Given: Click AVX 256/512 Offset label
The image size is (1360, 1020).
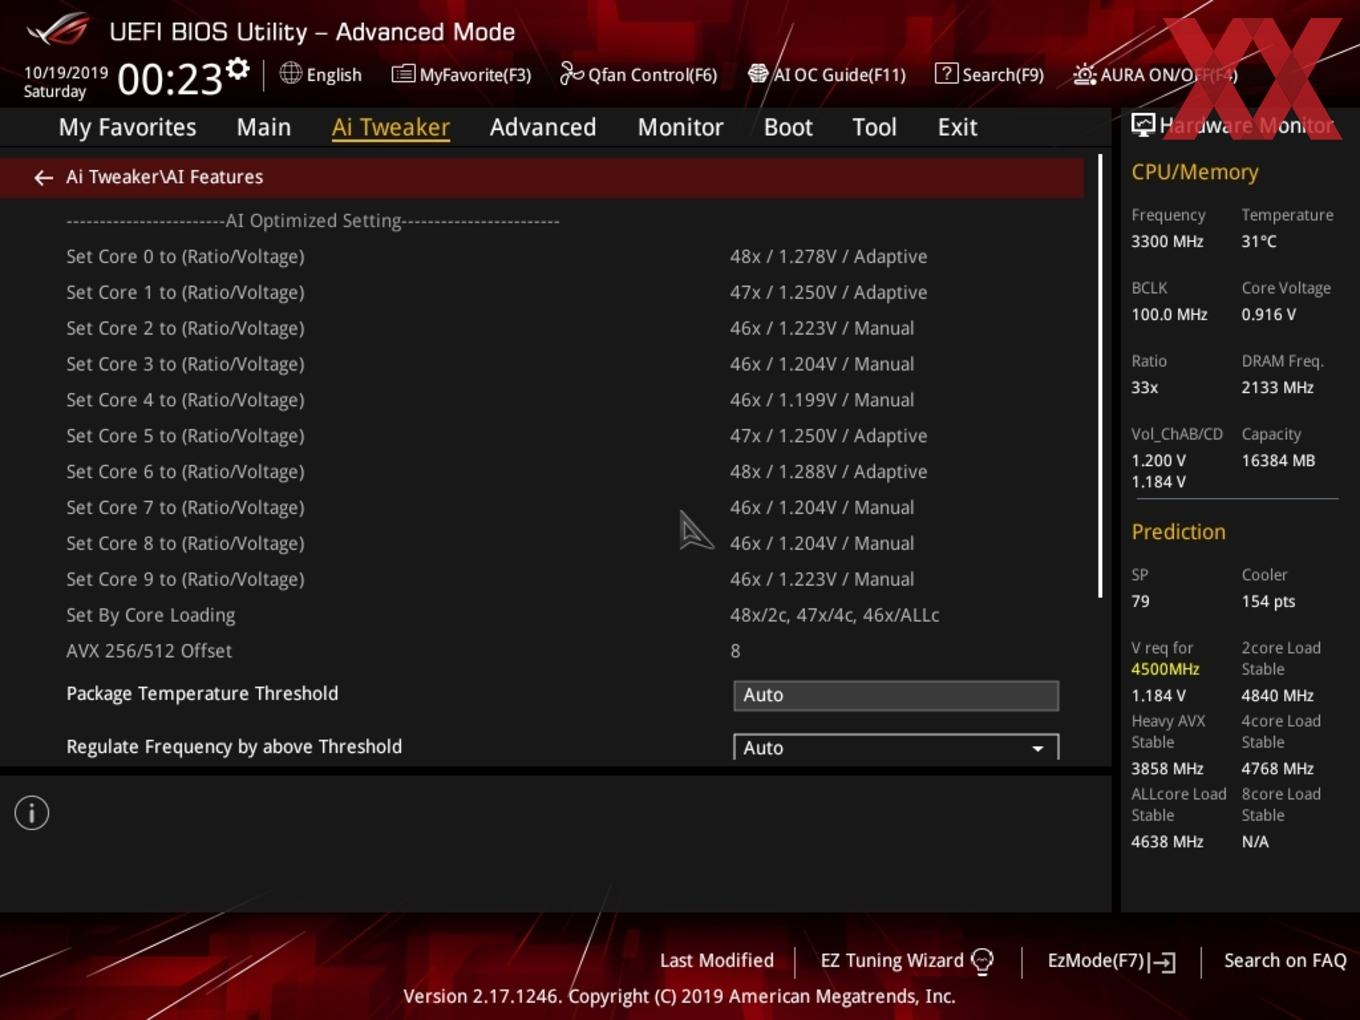Looking at the screenshot, I should (149, 651).
